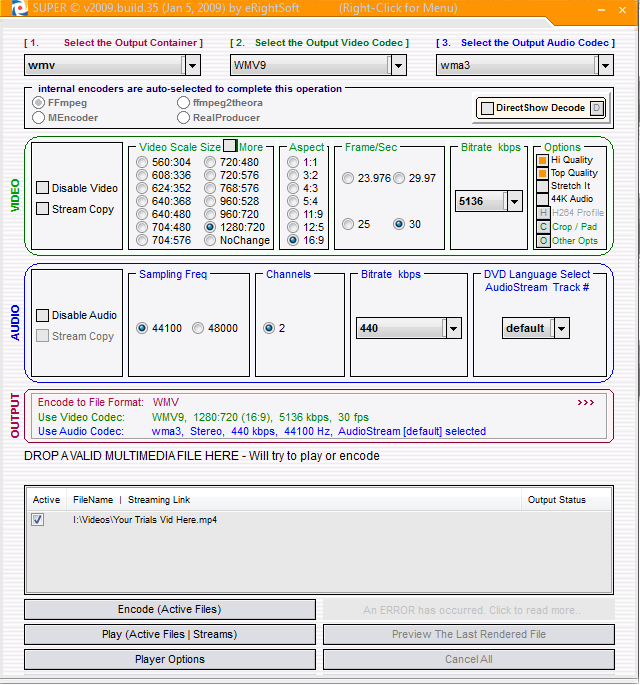Viewport: 640px width, 685px height.
Task: Select 44100 sampling frequency
Action: [142, 328]
